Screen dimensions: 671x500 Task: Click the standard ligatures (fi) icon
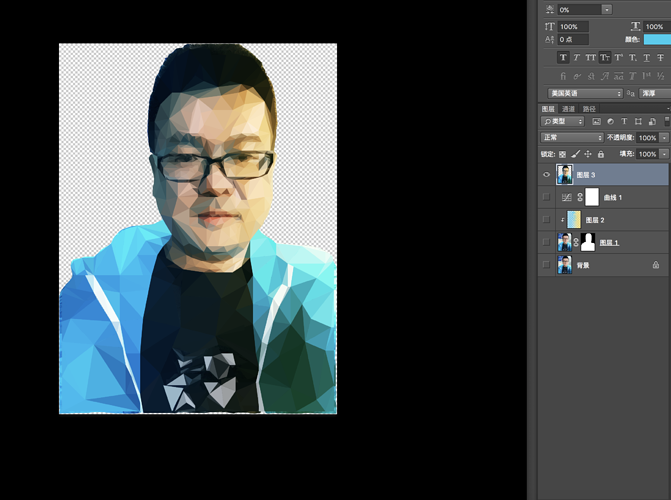[x=563, y=76]
